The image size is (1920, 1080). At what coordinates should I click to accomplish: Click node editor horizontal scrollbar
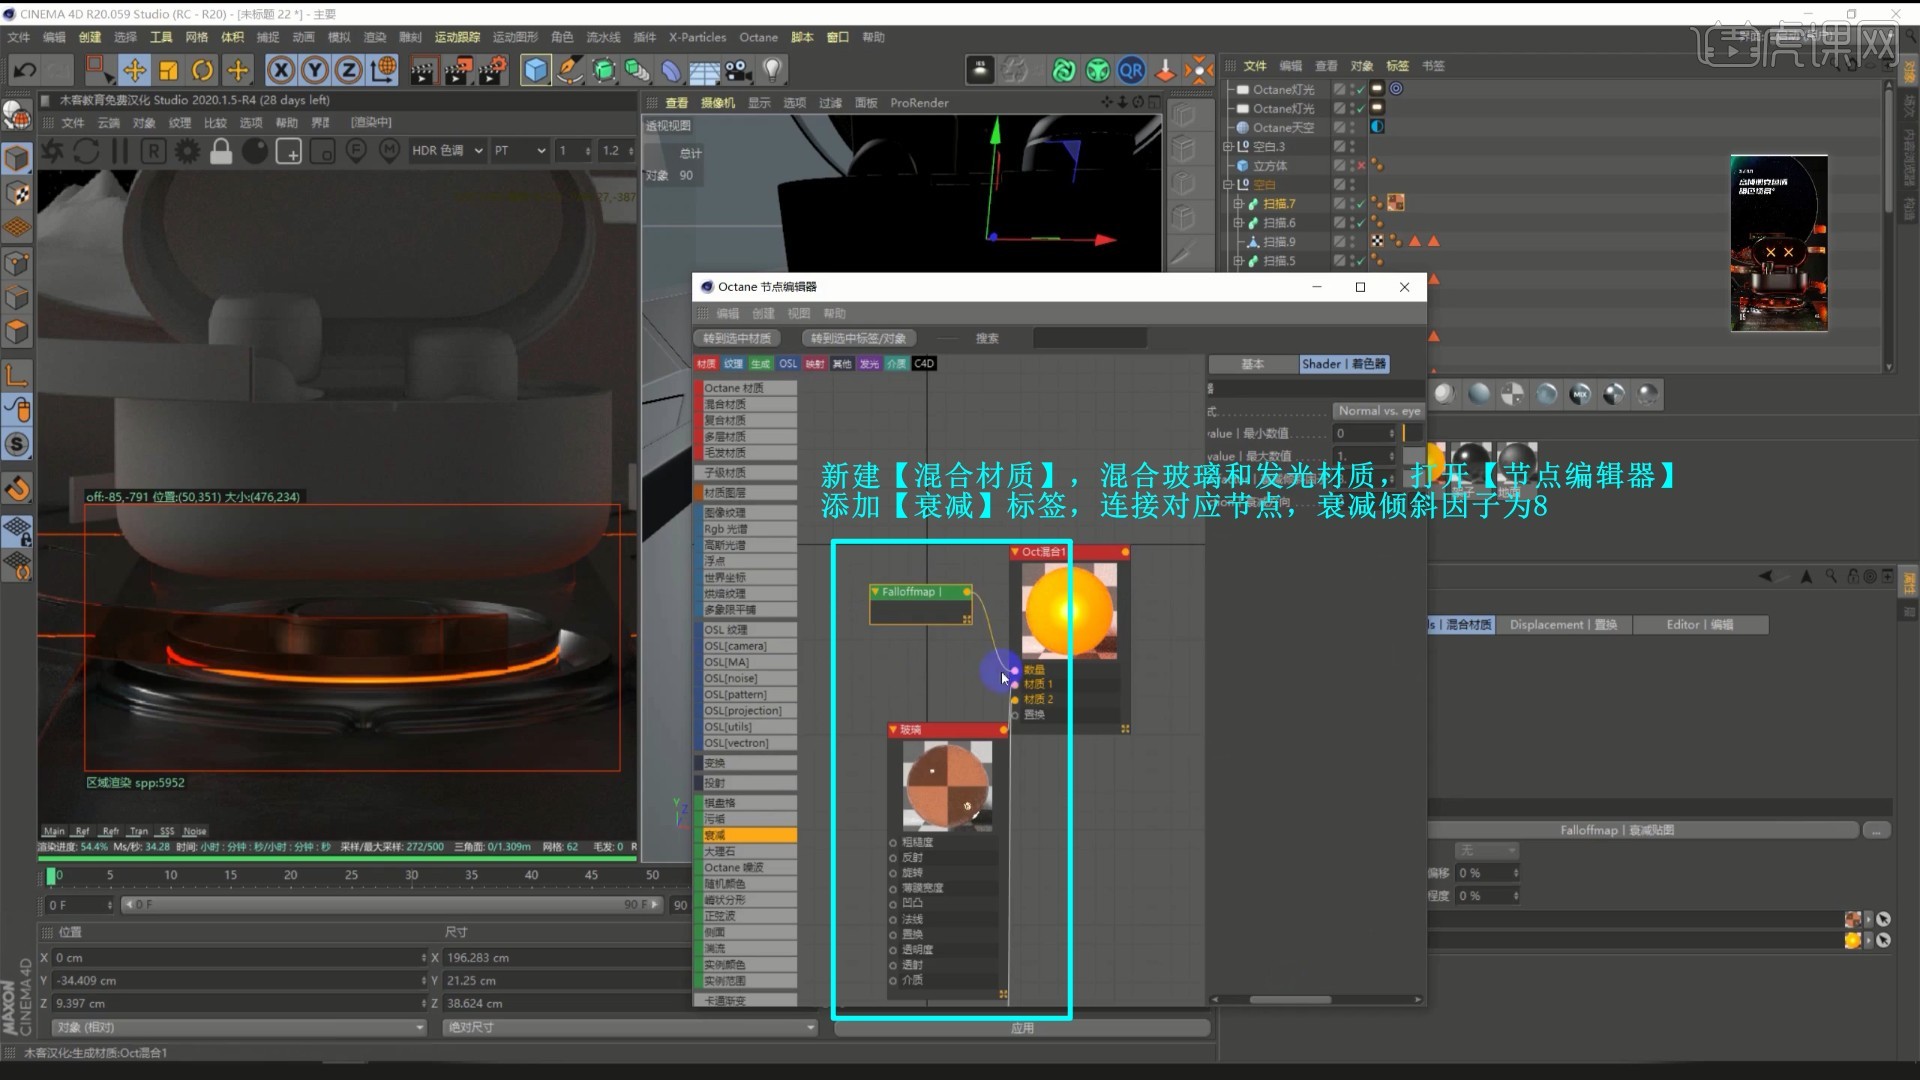click(1290, 999)
